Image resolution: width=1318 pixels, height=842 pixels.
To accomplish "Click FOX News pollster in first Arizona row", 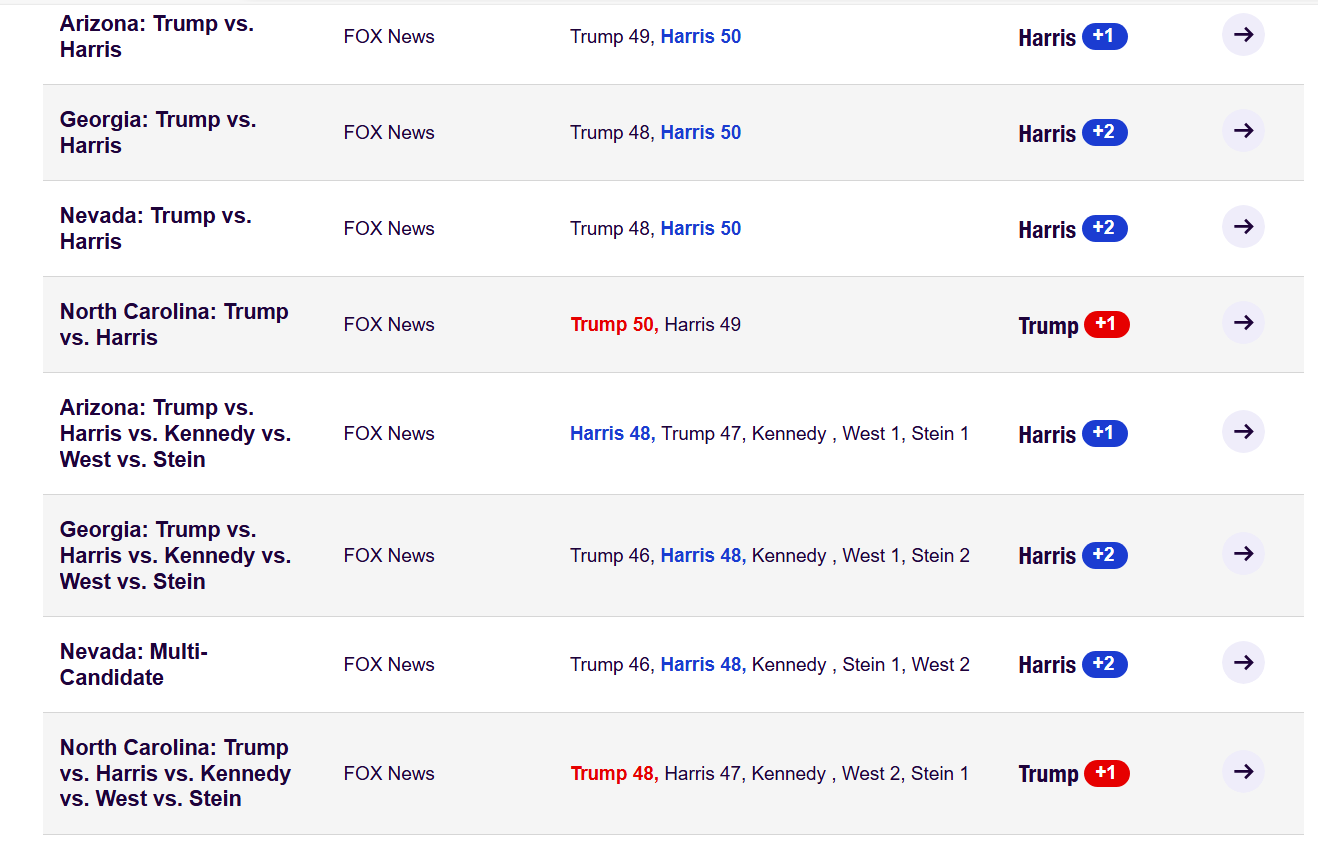I will click(389, 37).
